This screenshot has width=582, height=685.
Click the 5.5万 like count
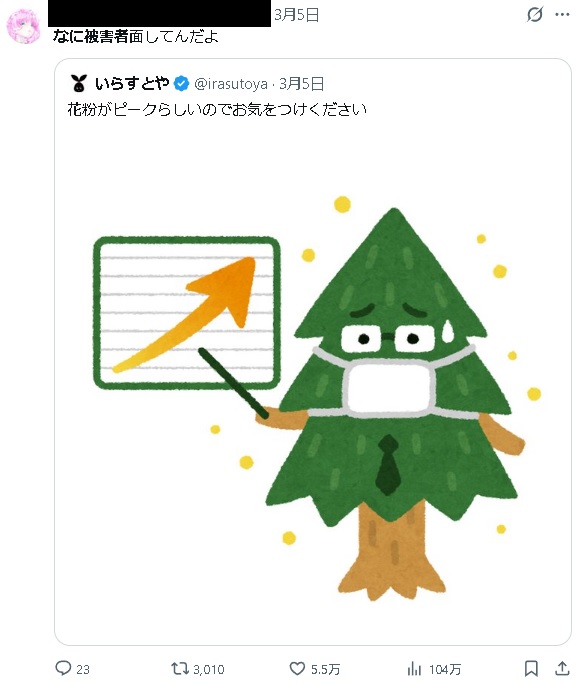click(x=325, y=669)
